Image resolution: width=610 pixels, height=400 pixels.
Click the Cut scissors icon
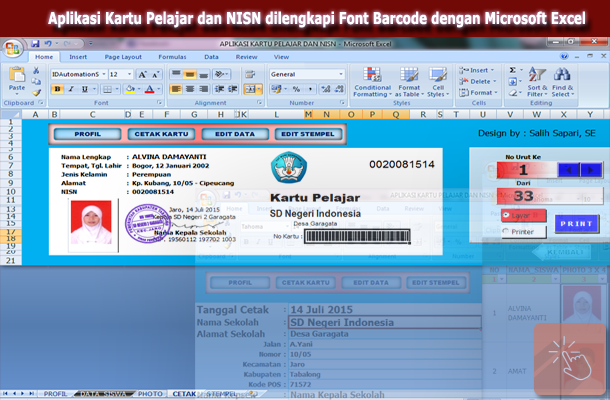tap(36, 70)
